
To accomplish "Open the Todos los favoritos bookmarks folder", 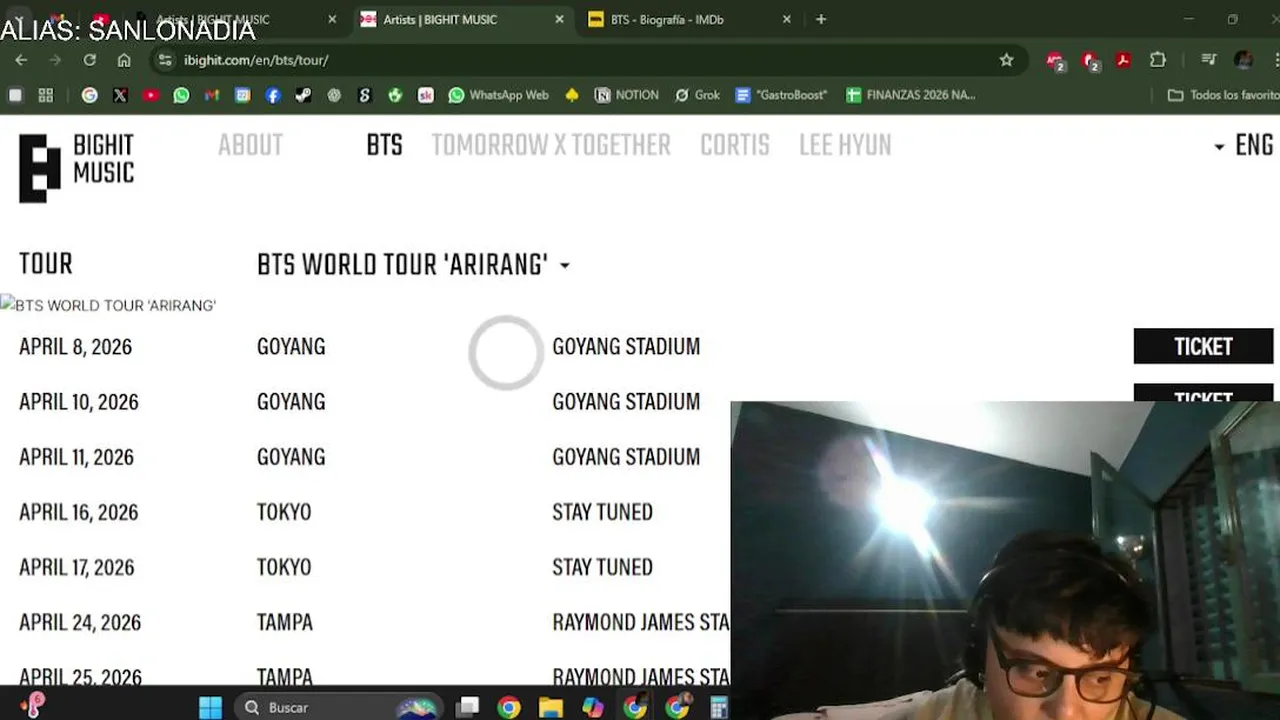I will 1223,95.
